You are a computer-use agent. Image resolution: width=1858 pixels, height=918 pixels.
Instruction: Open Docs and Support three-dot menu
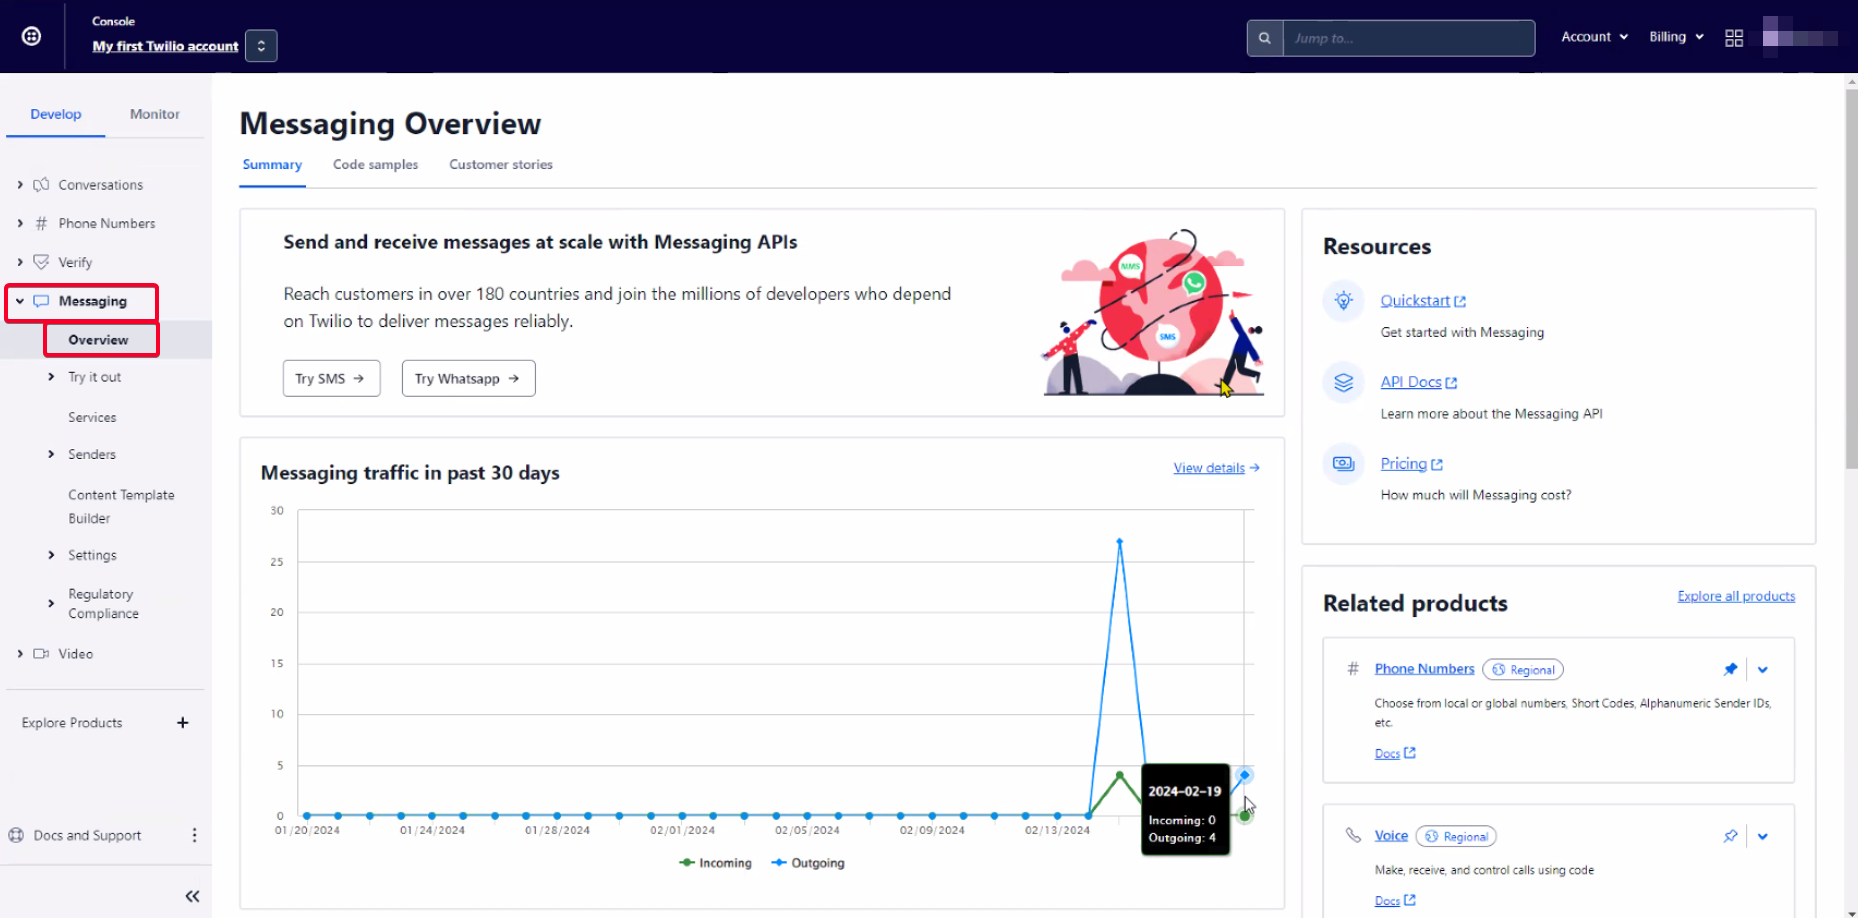pyautogui.click(x=194, y=835)
